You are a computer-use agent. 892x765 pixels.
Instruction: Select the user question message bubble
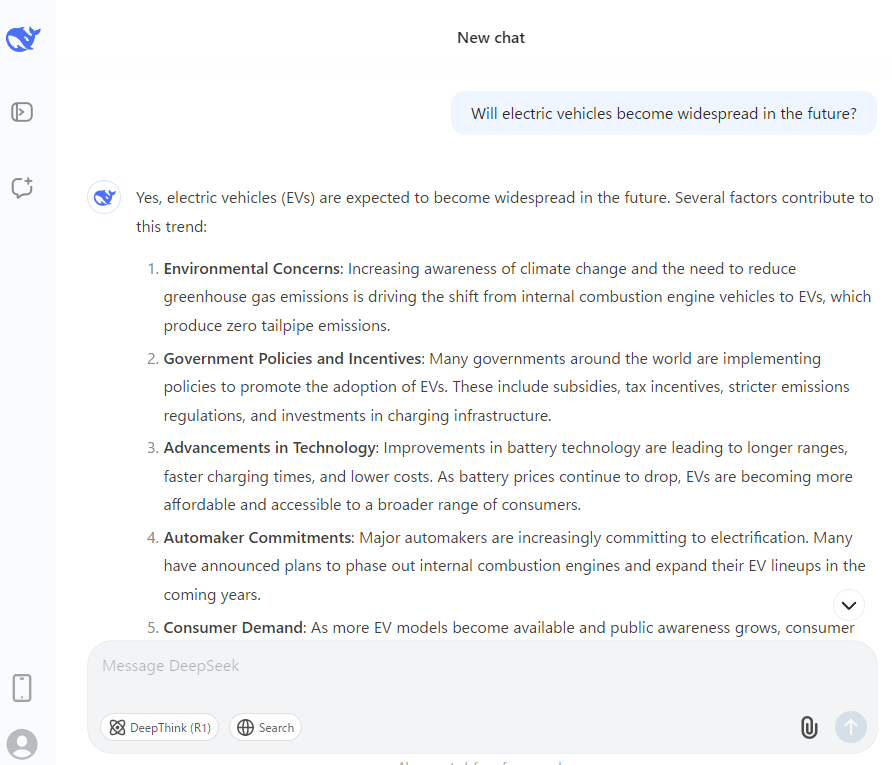[663, 114]
